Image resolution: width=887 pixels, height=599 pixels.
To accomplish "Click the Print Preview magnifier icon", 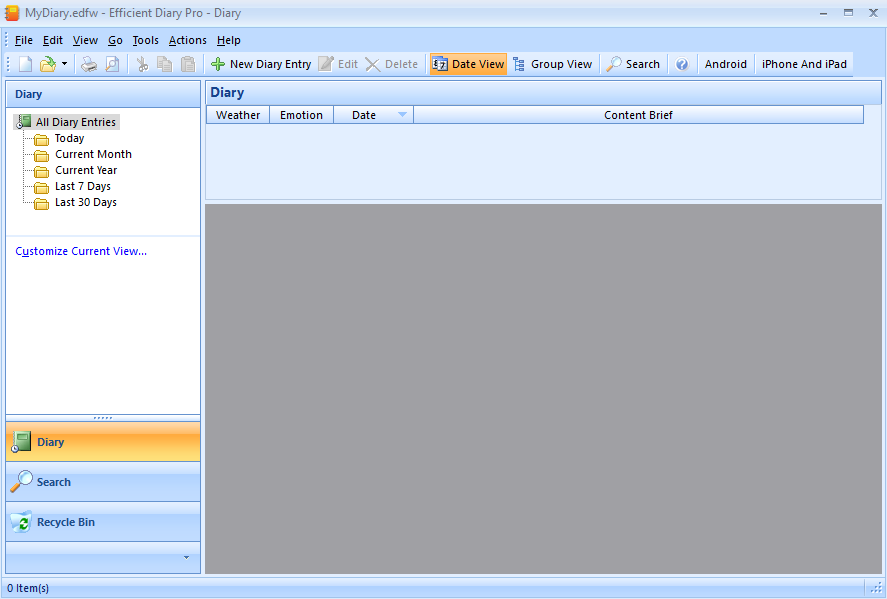I will pos(113,64).
